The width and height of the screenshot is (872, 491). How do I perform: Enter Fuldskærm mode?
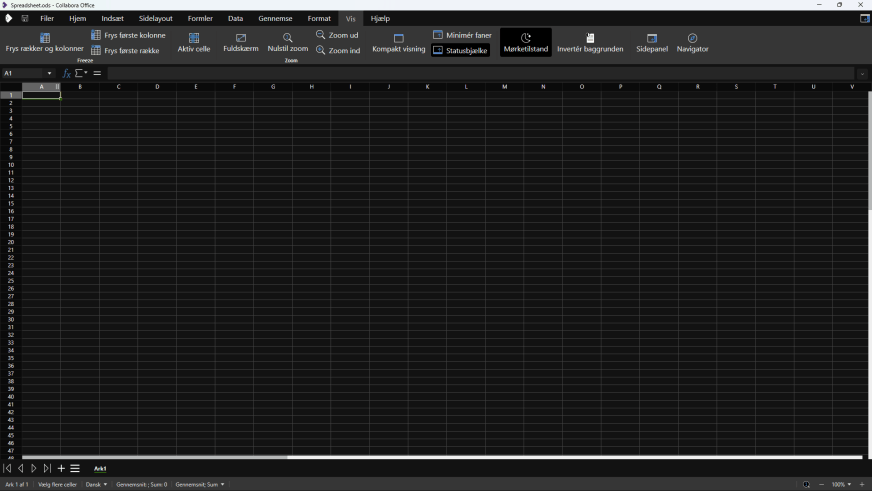(241, 43)
